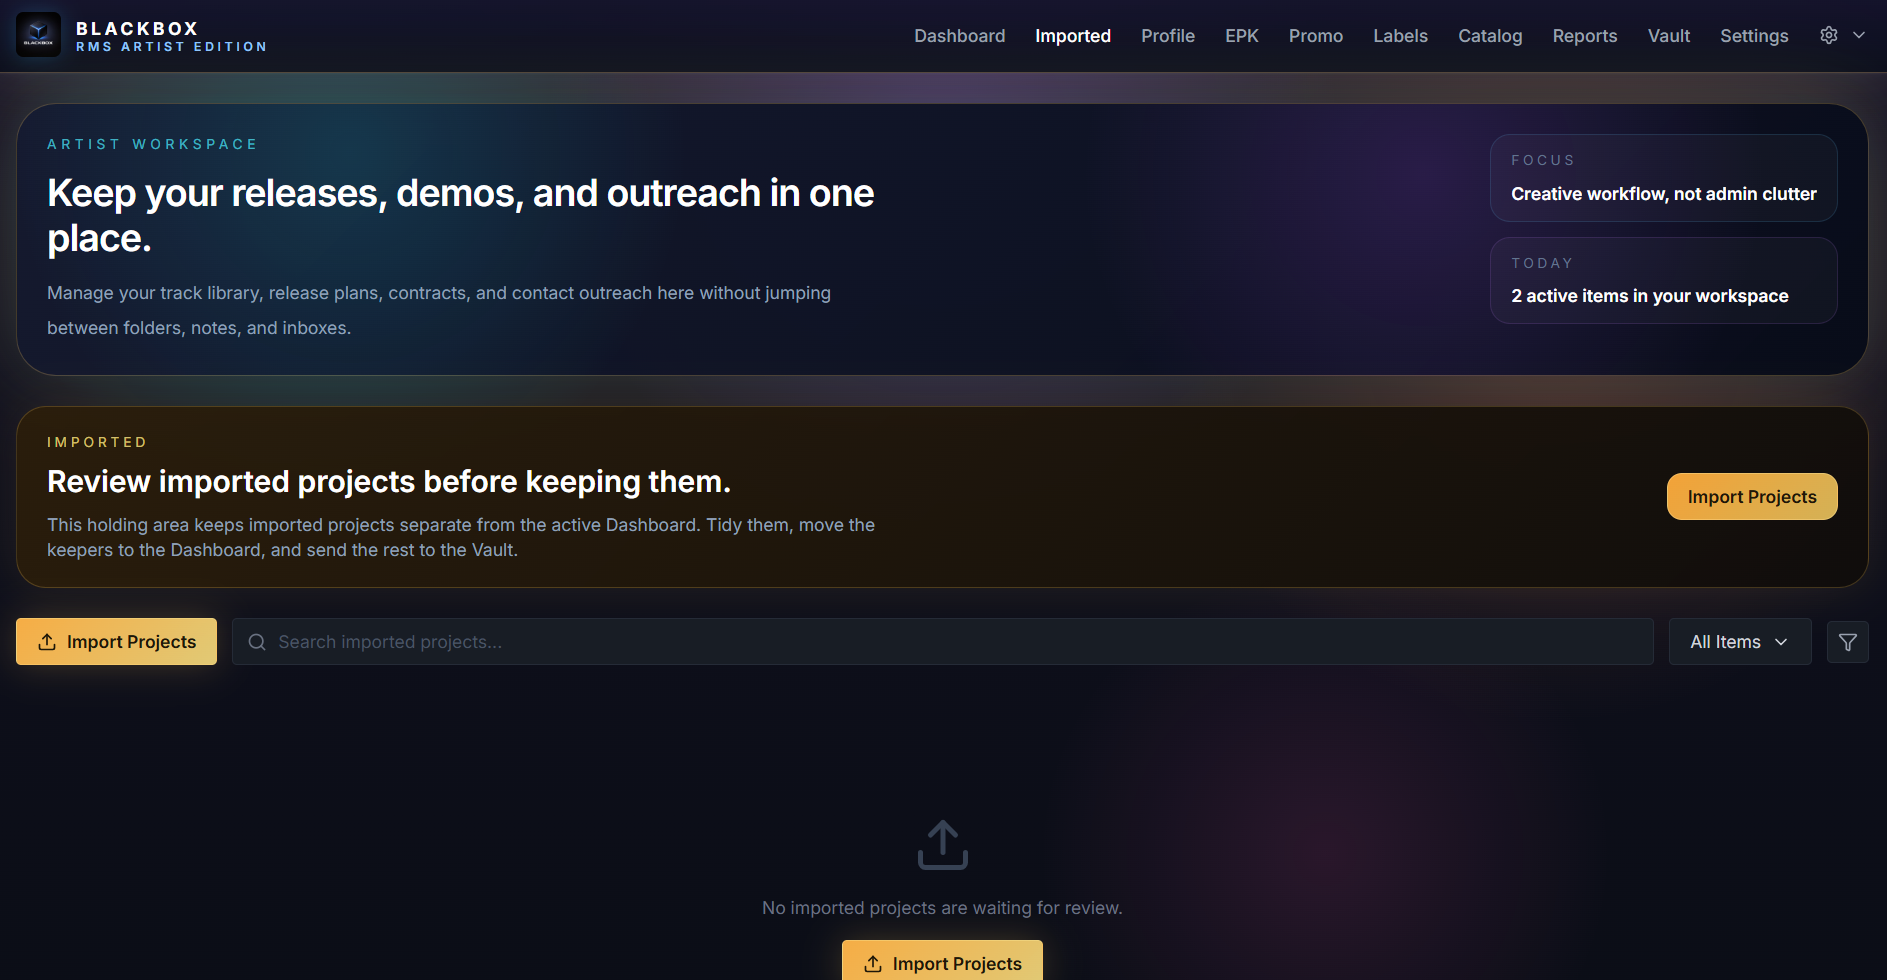This screenshot has height=980, width=1887.
Task: Visit the Catalog page
Action: tap(1489, 35)
